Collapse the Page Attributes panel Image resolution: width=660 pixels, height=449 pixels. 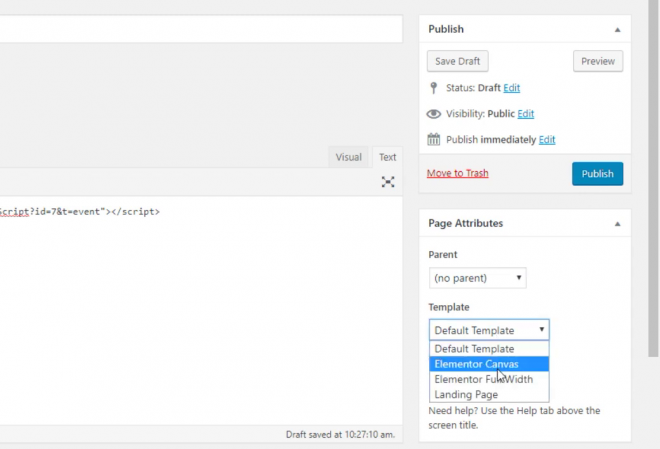tap(617, 223)
